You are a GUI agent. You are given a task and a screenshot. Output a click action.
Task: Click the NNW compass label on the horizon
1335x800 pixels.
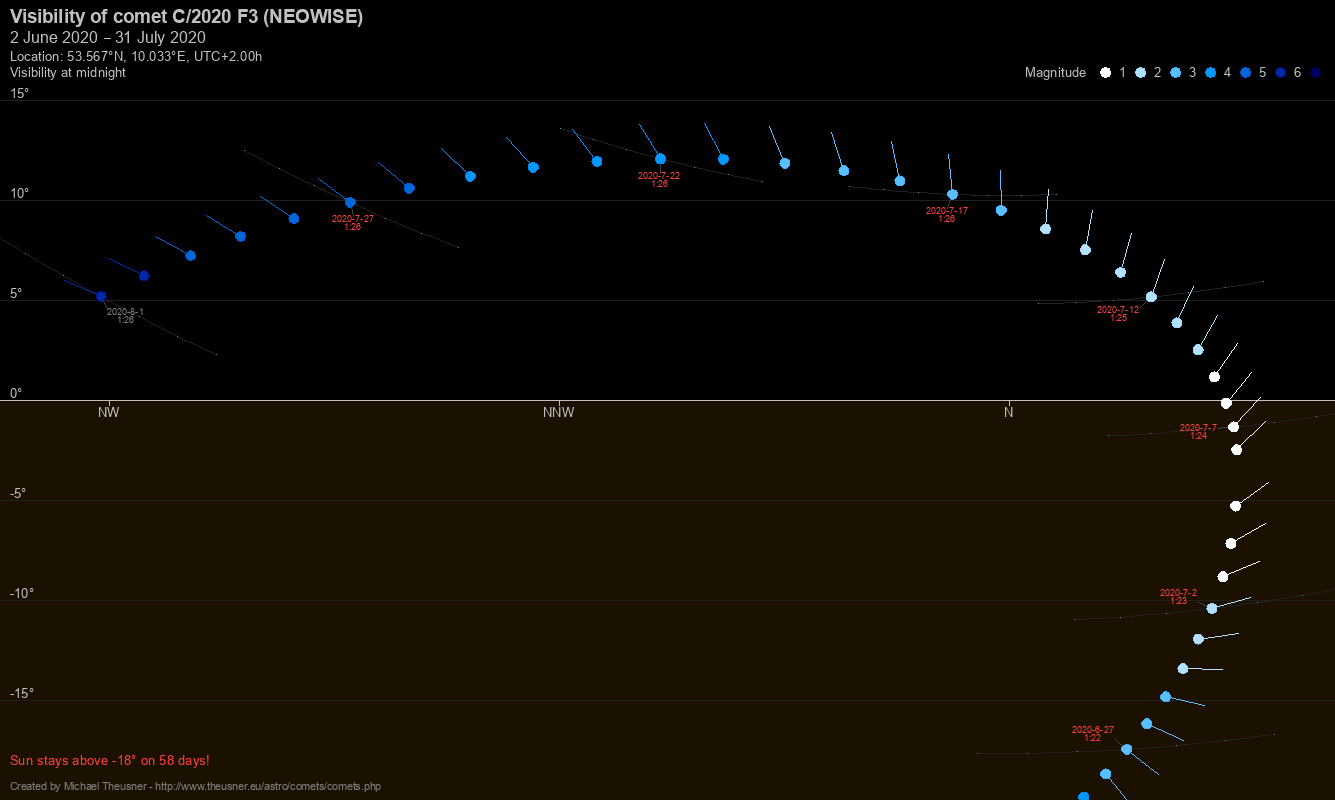click(x=558, y=412)
